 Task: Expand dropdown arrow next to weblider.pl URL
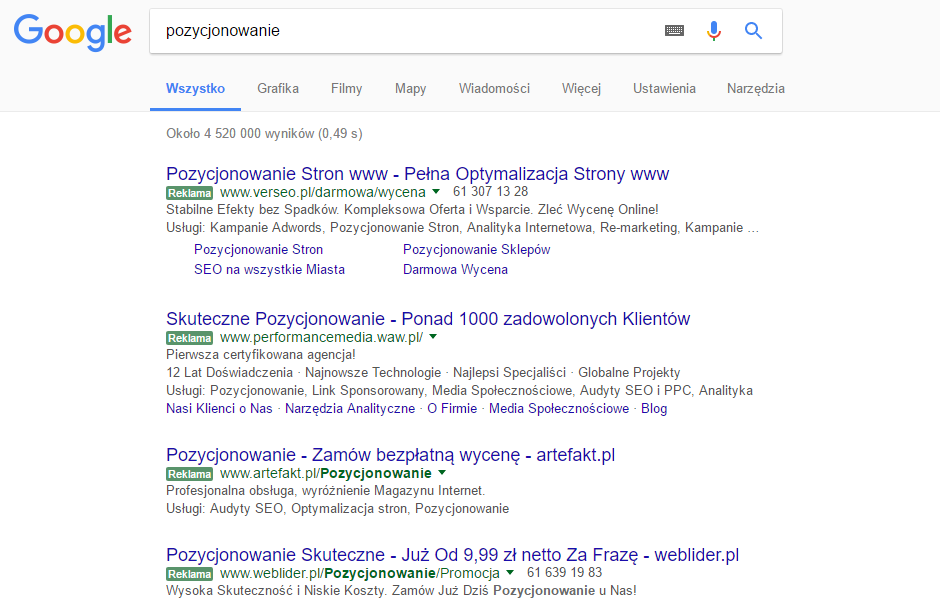pos(510,573)
